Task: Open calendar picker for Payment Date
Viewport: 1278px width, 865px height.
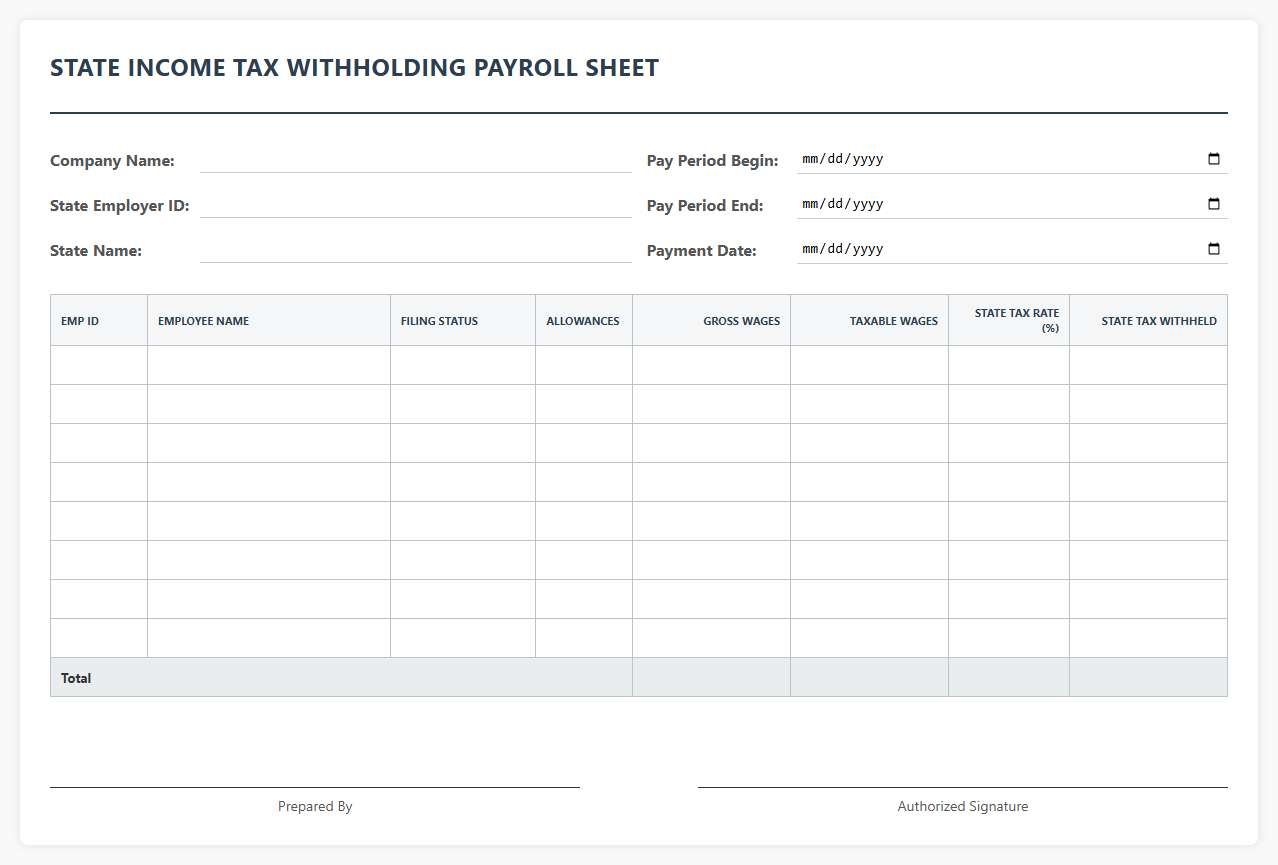Action: pyautogui.click(x=1214, y=249)
